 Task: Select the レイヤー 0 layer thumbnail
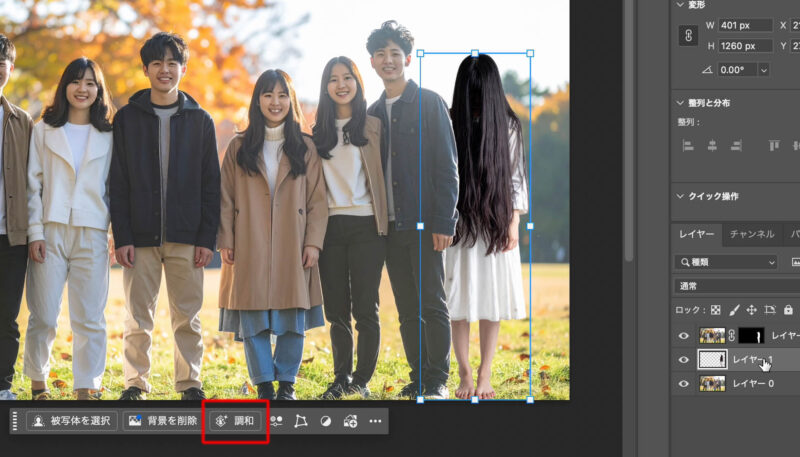pos(712,384)
